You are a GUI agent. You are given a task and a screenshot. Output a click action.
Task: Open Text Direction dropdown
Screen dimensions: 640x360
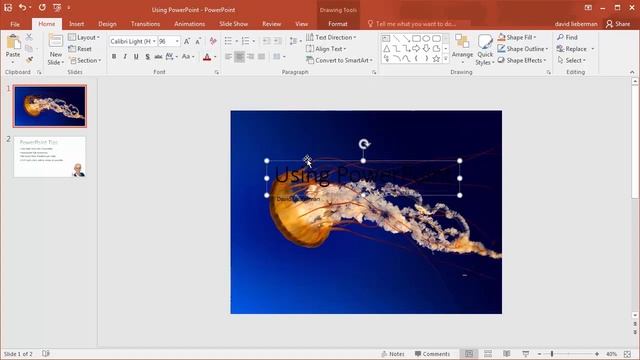[331, 37]
